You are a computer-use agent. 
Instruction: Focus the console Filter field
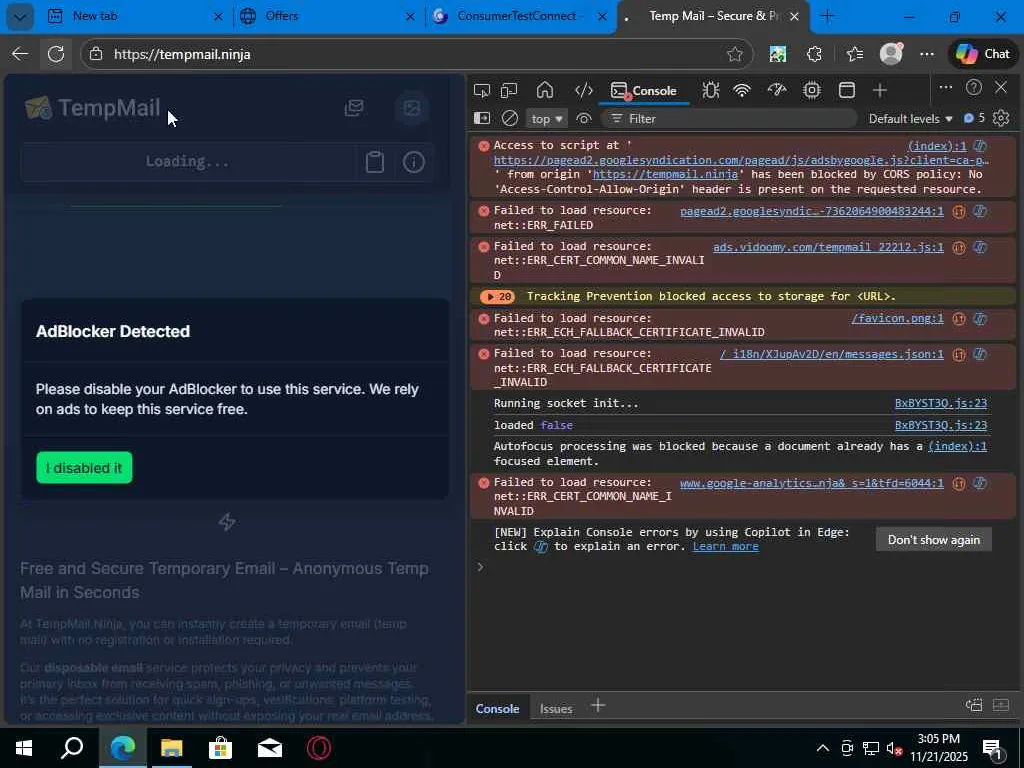coord(729,119)
